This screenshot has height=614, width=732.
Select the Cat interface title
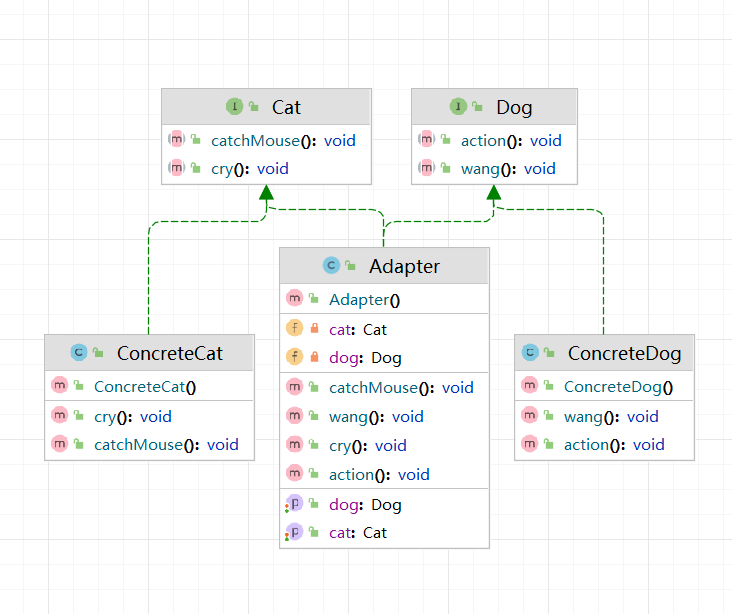(x=286, y=107)
